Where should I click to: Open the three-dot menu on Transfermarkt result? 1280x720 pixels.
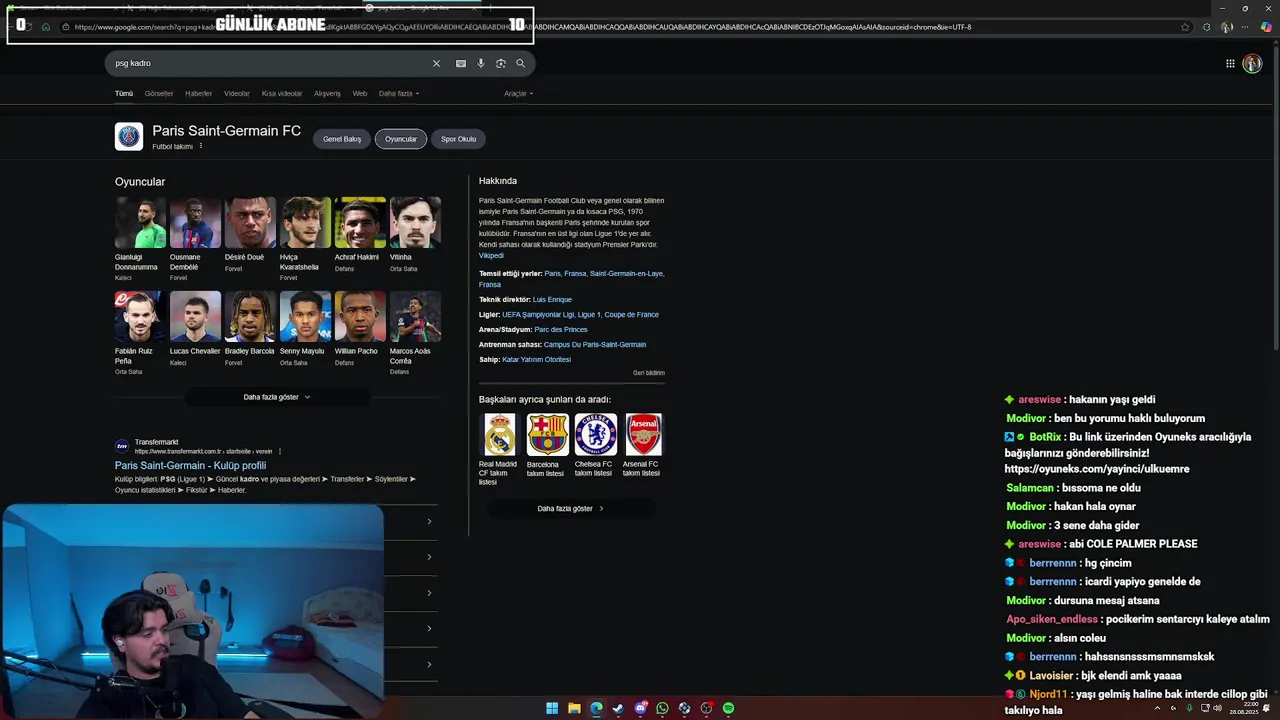[280, 451]
